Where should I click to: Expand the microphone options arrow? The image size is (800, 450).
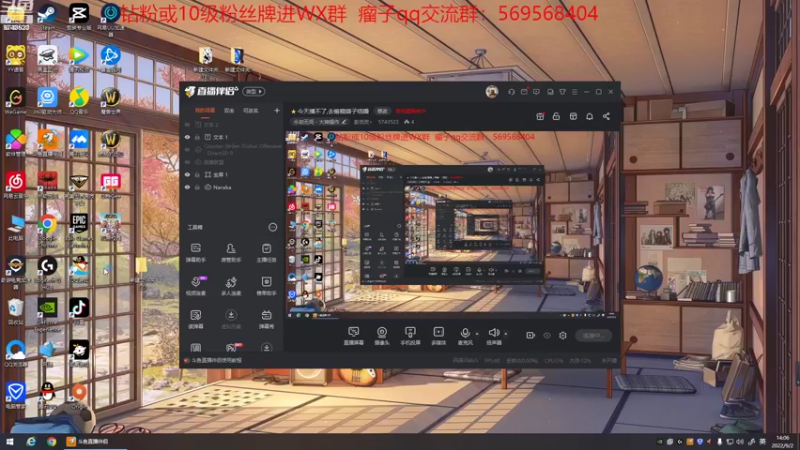[477, 334]
